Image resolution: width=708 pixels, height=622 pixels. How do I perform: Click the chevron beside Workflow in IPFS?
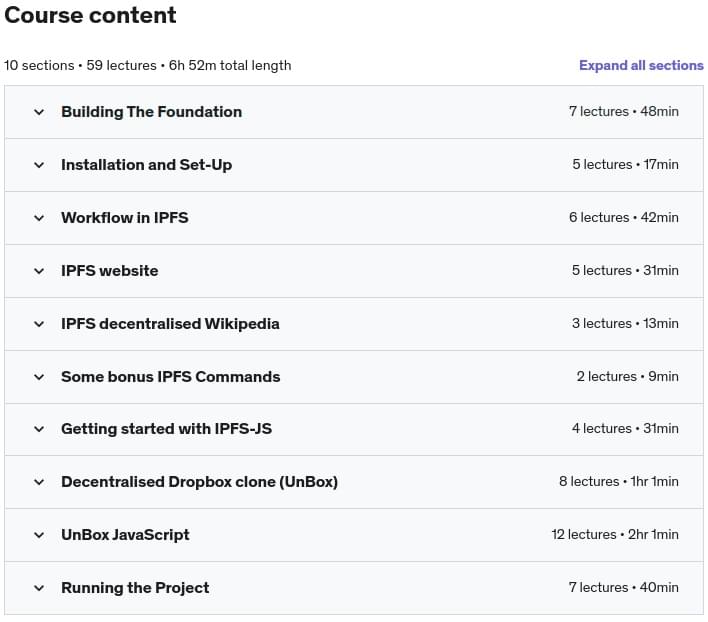pyautogui.click(x=39, y=218)
